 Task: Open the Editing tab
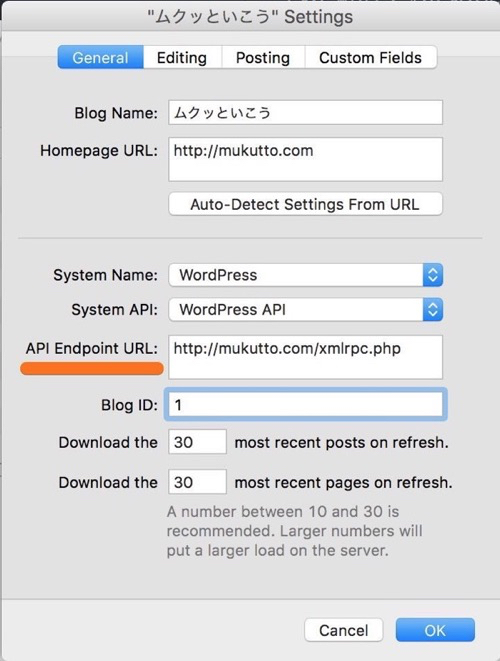point(182,57)
